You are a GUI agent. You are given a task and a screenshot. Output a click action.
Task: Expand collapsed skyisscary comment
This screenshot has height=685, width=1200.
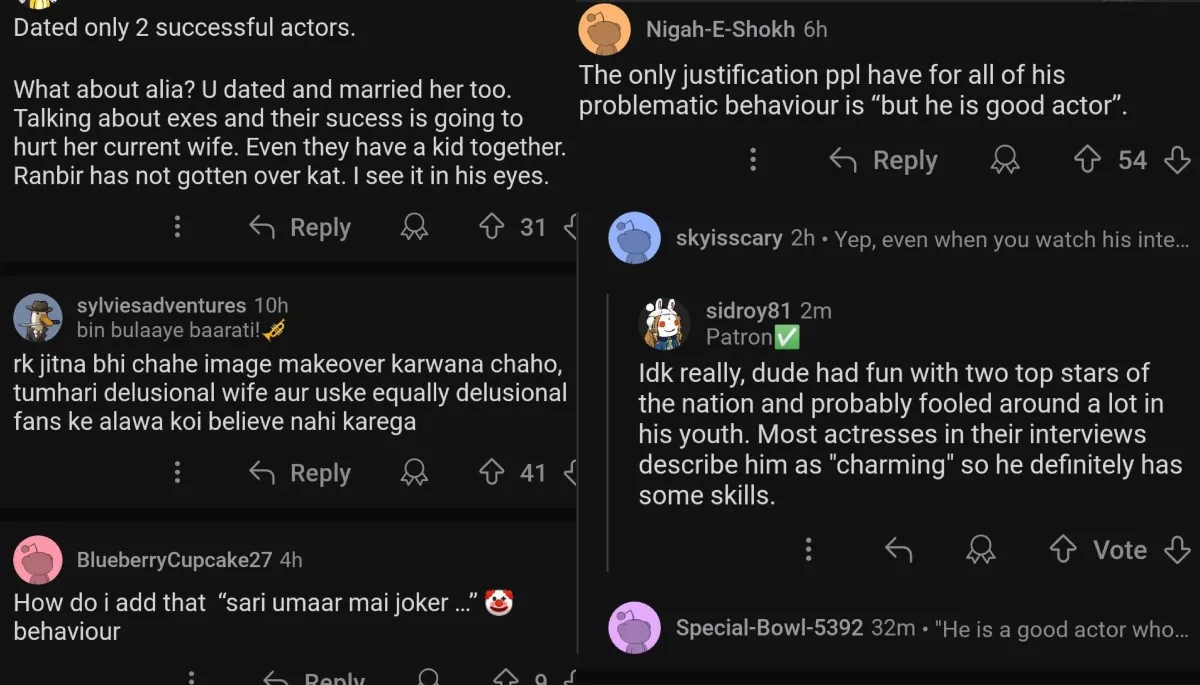[x=900, y=239]
